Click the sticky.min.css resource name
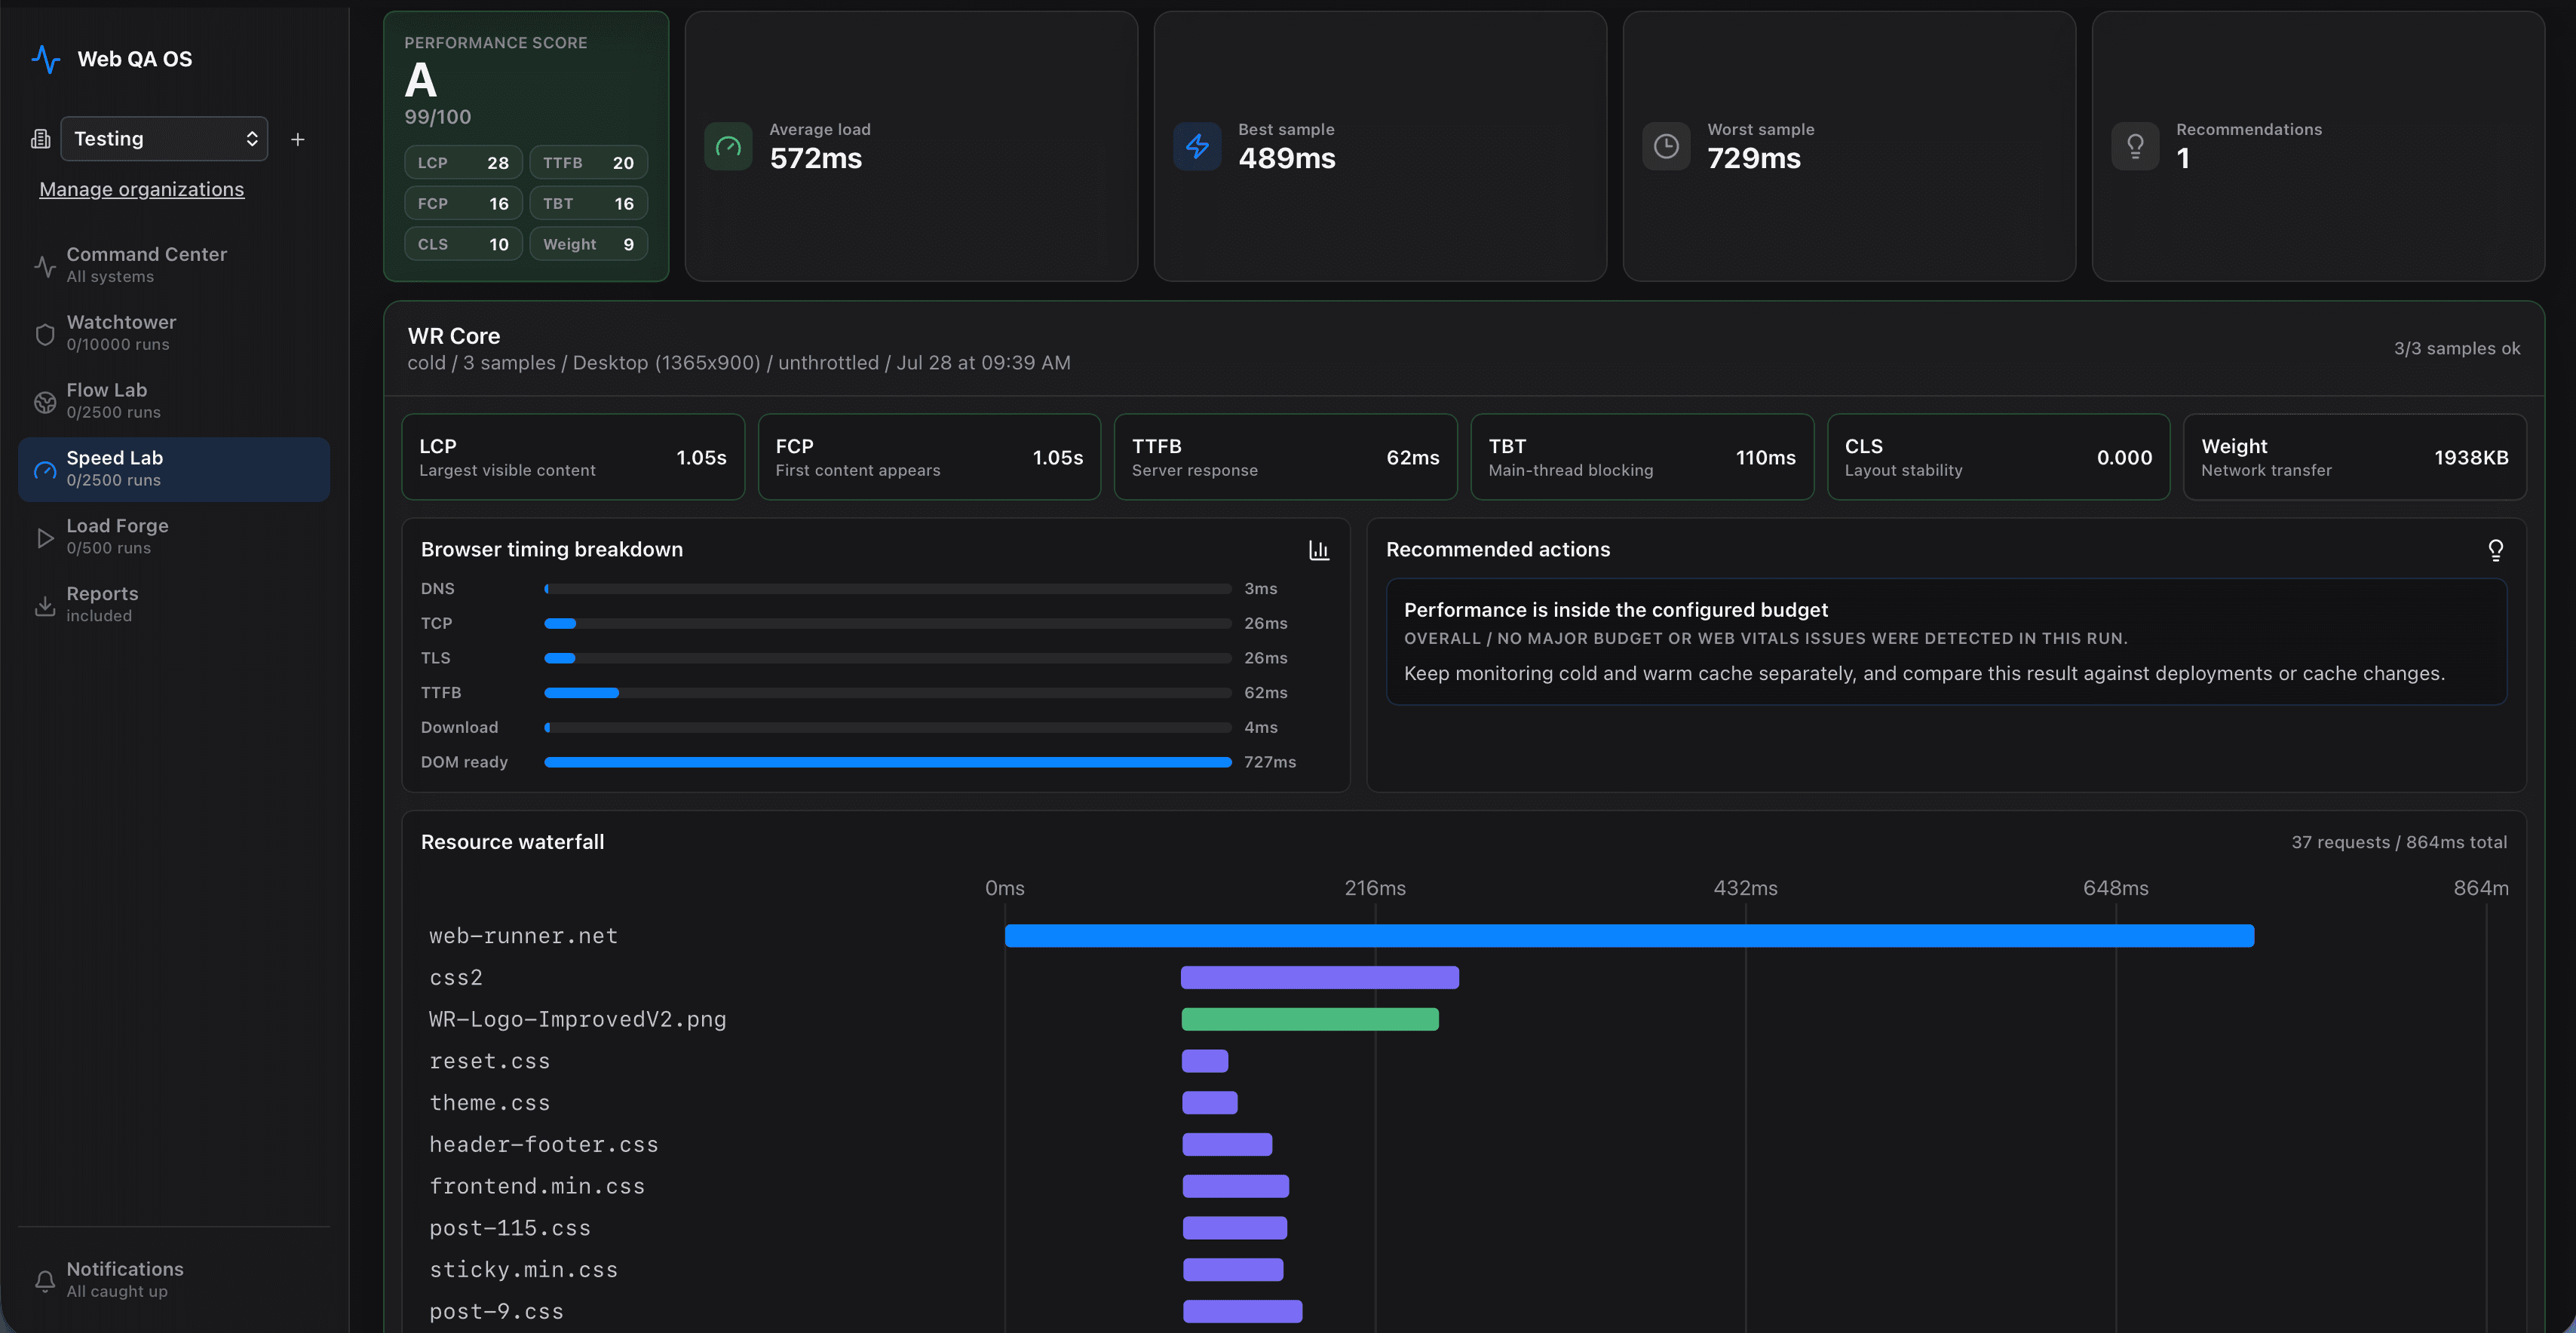This screenshot has height=1333, width=2576. click(x=523, y=1270)
